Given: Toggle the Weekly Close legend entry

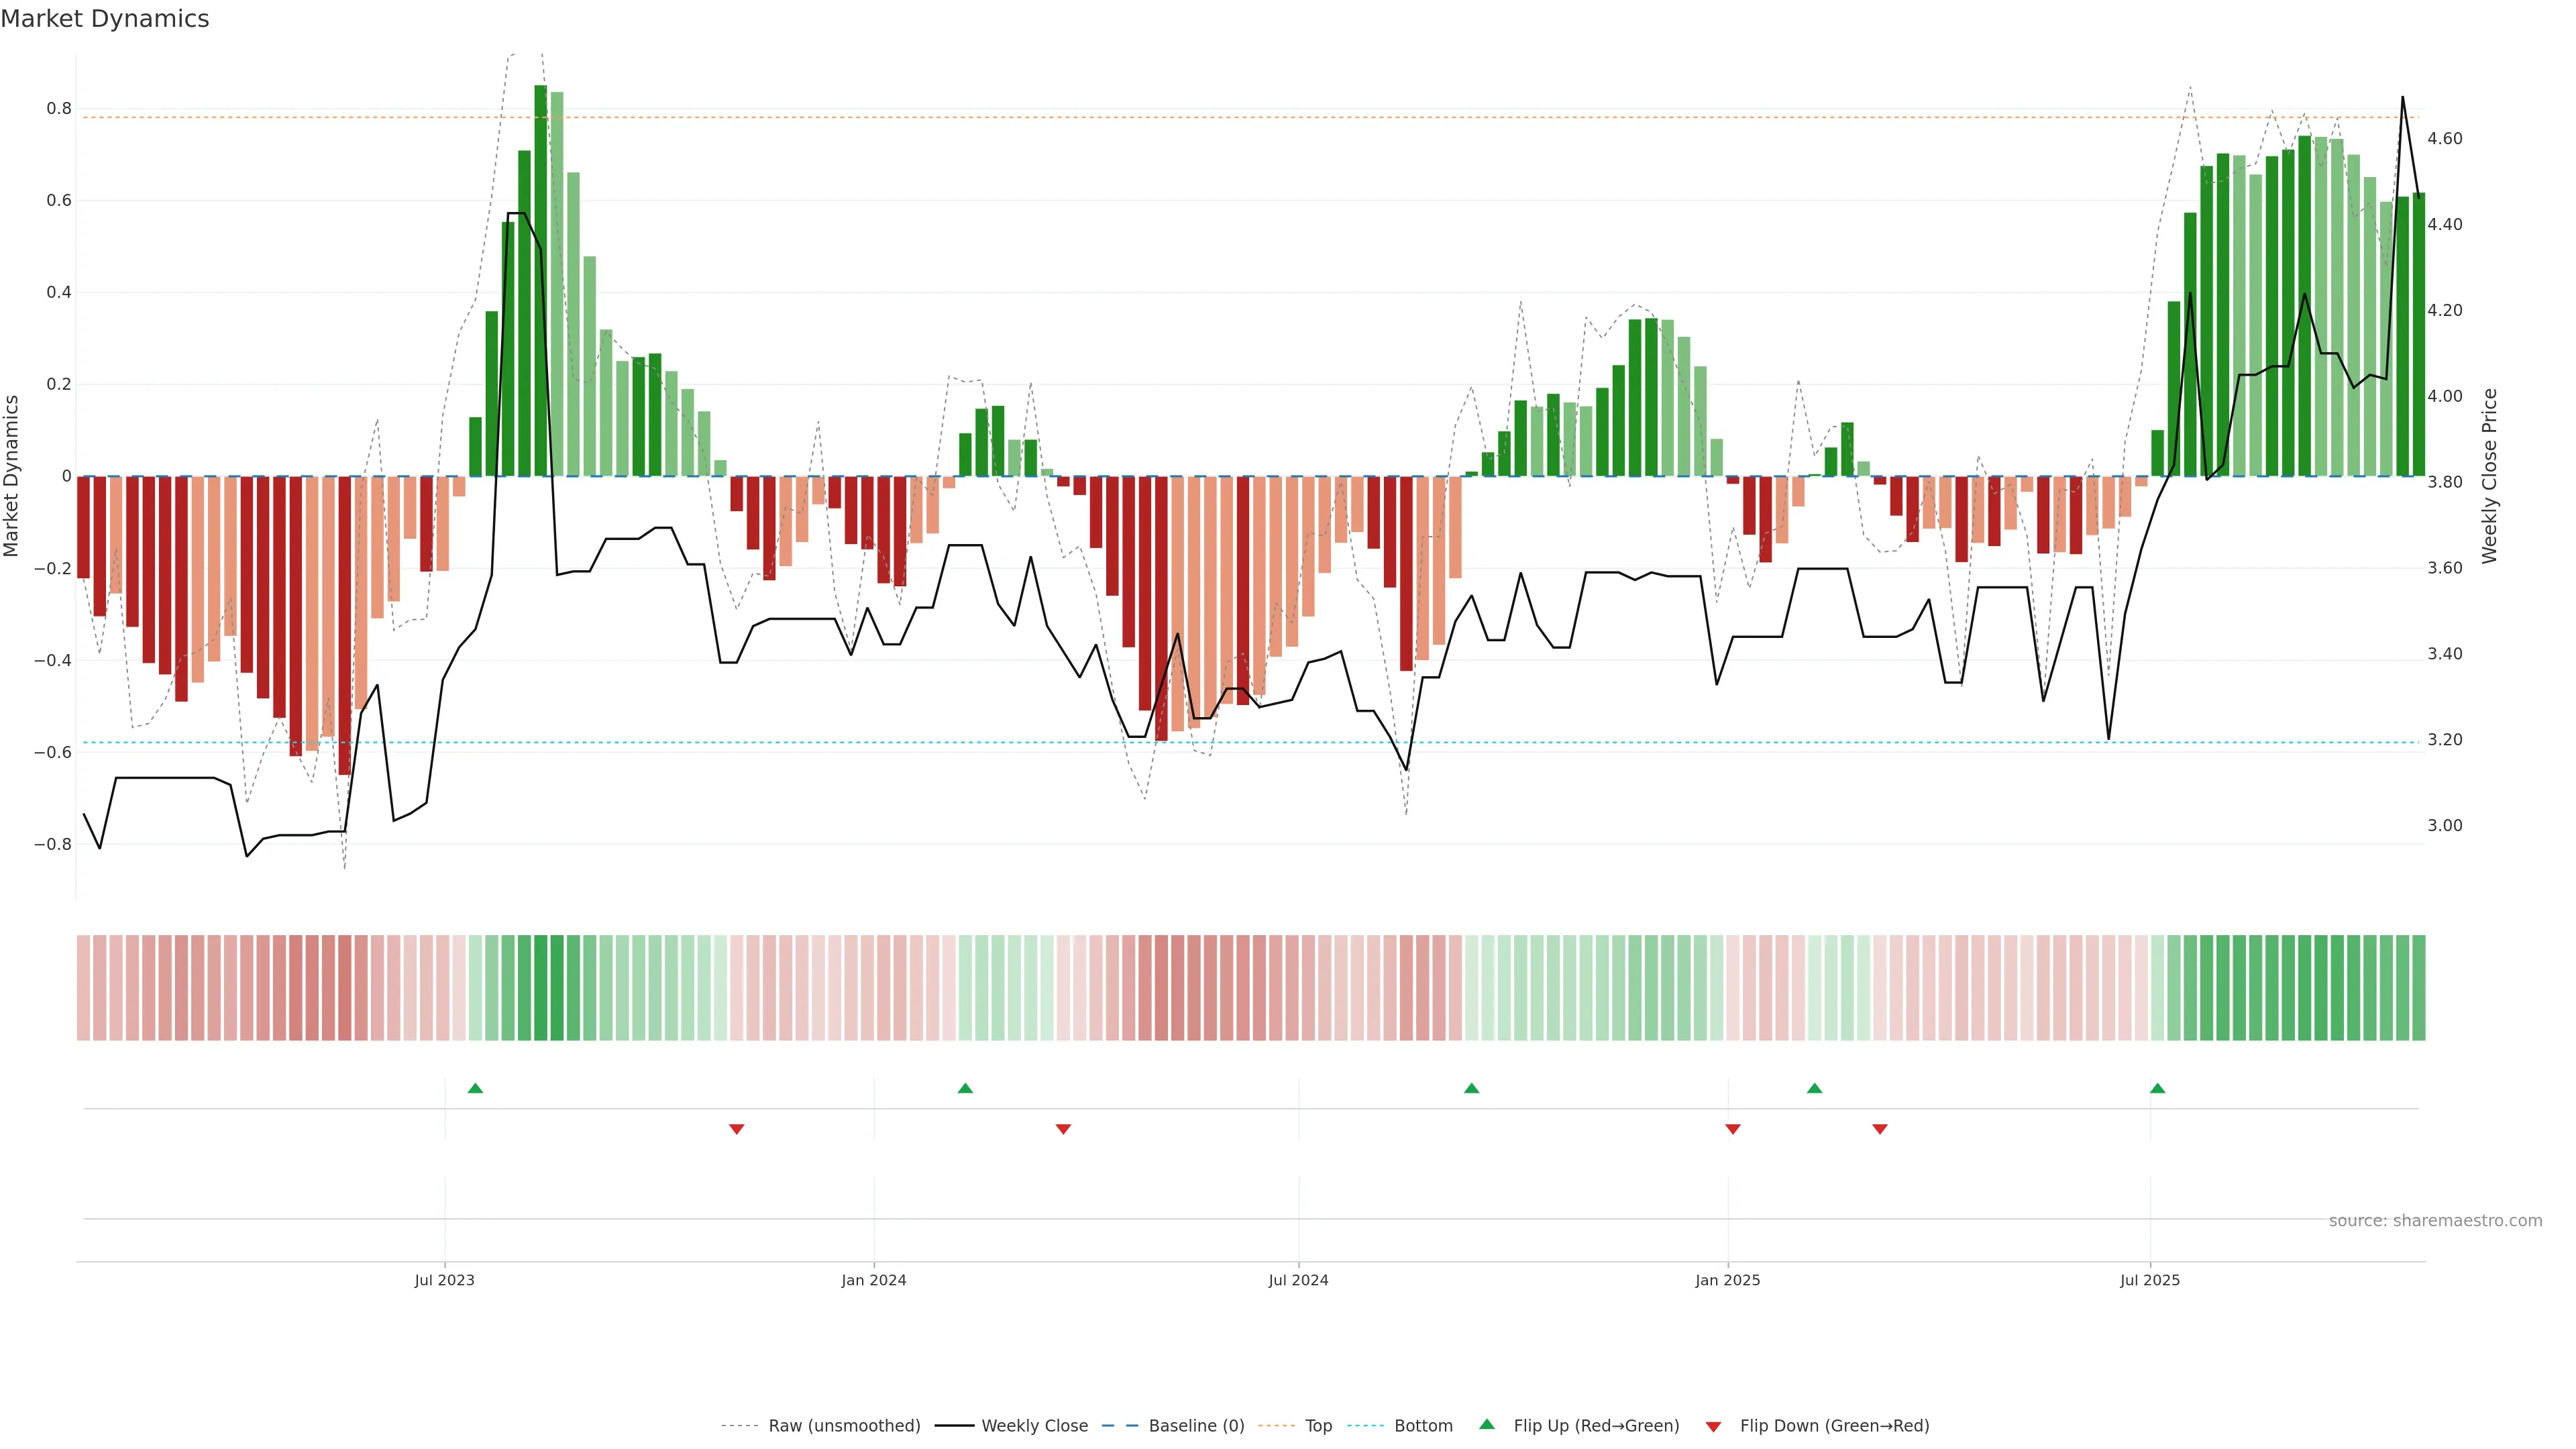Looking at the screenshot, I should pyautogui.click(x=1034, y=1426).
